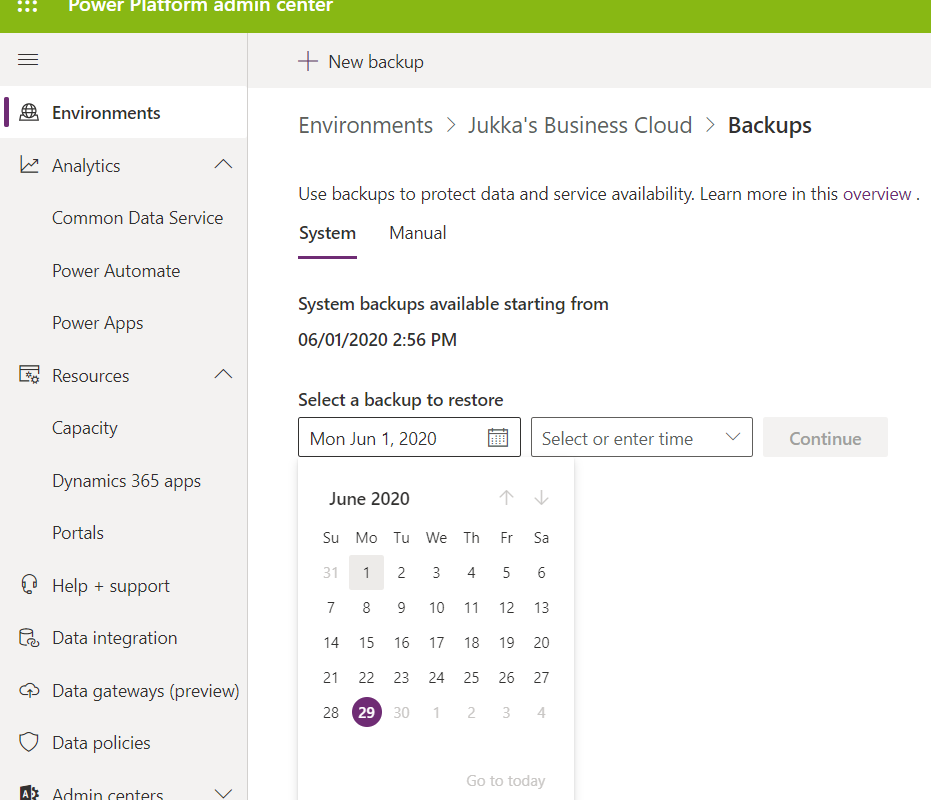Open Common Data Service analytics

(138, 218)
